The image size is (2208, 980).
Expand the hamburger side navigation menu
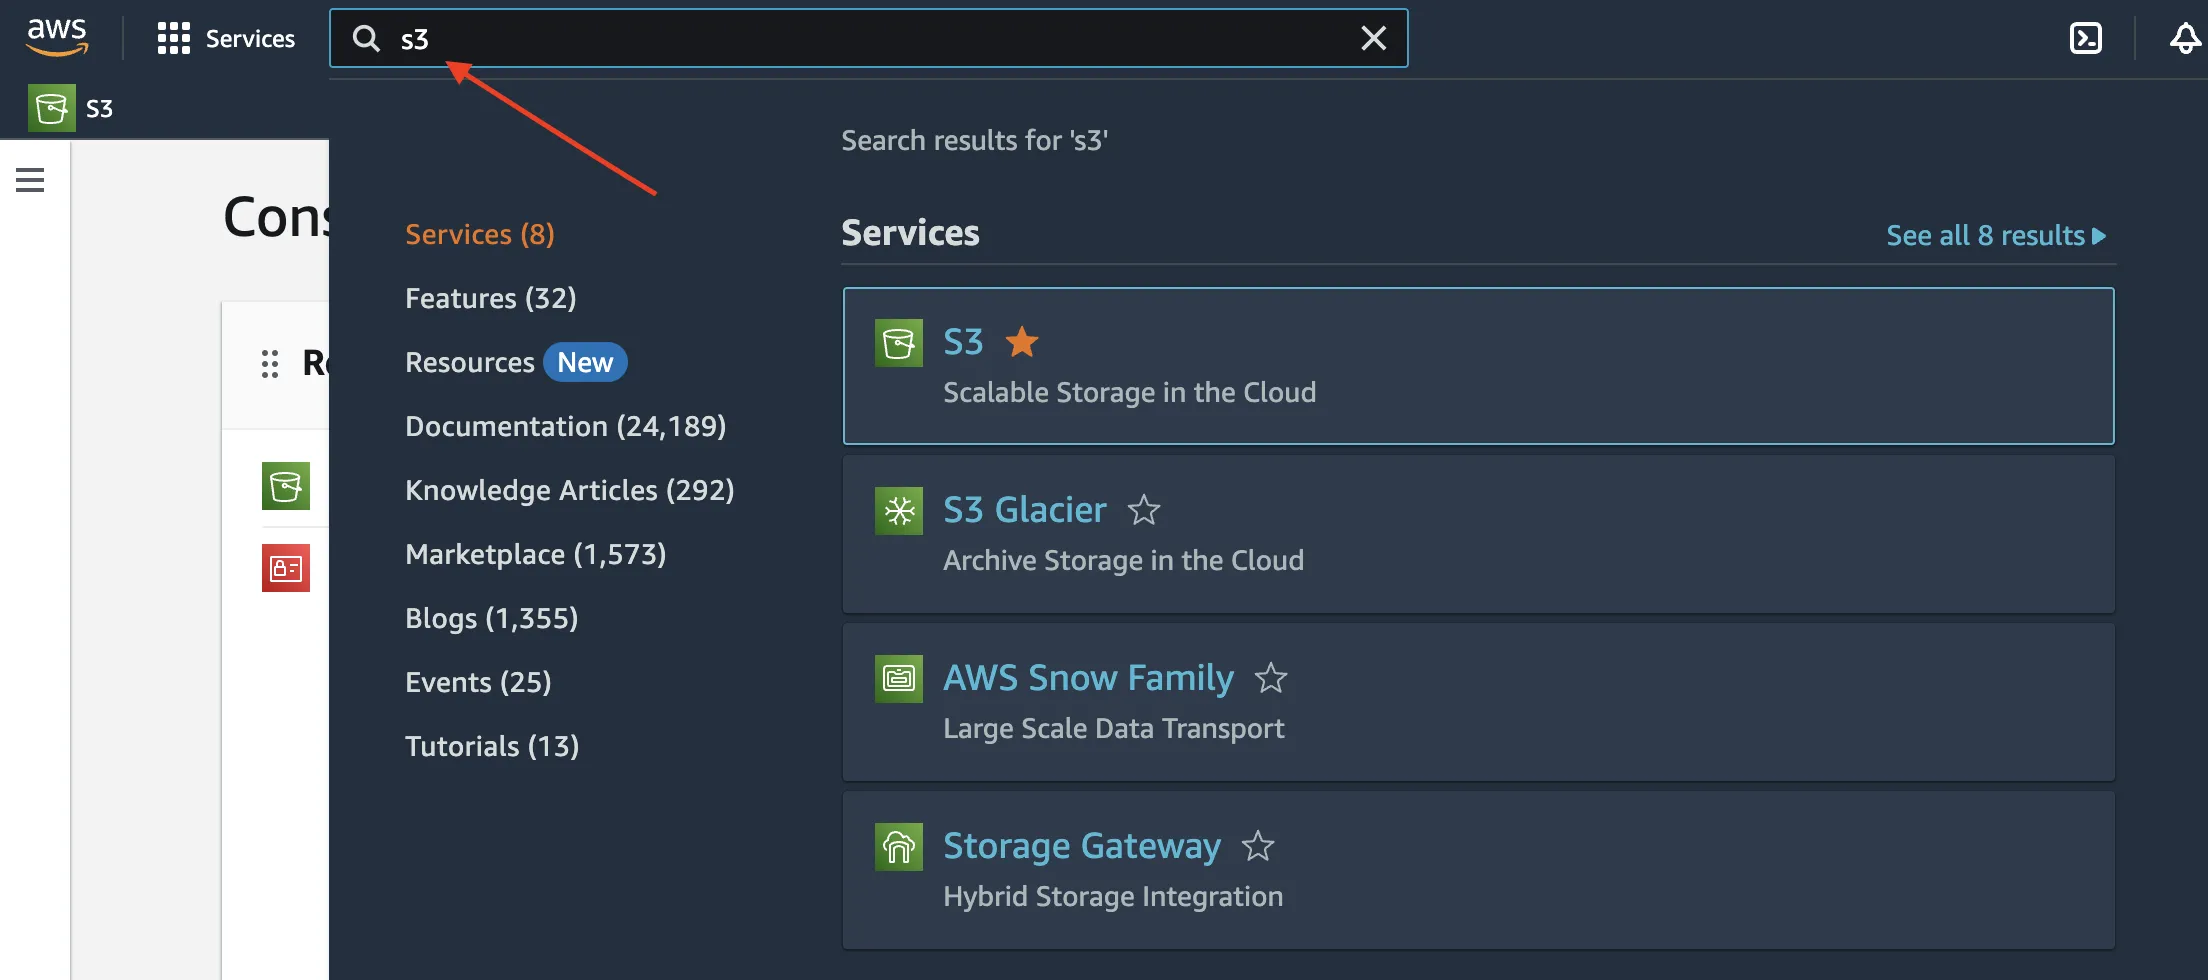point(30,180)
